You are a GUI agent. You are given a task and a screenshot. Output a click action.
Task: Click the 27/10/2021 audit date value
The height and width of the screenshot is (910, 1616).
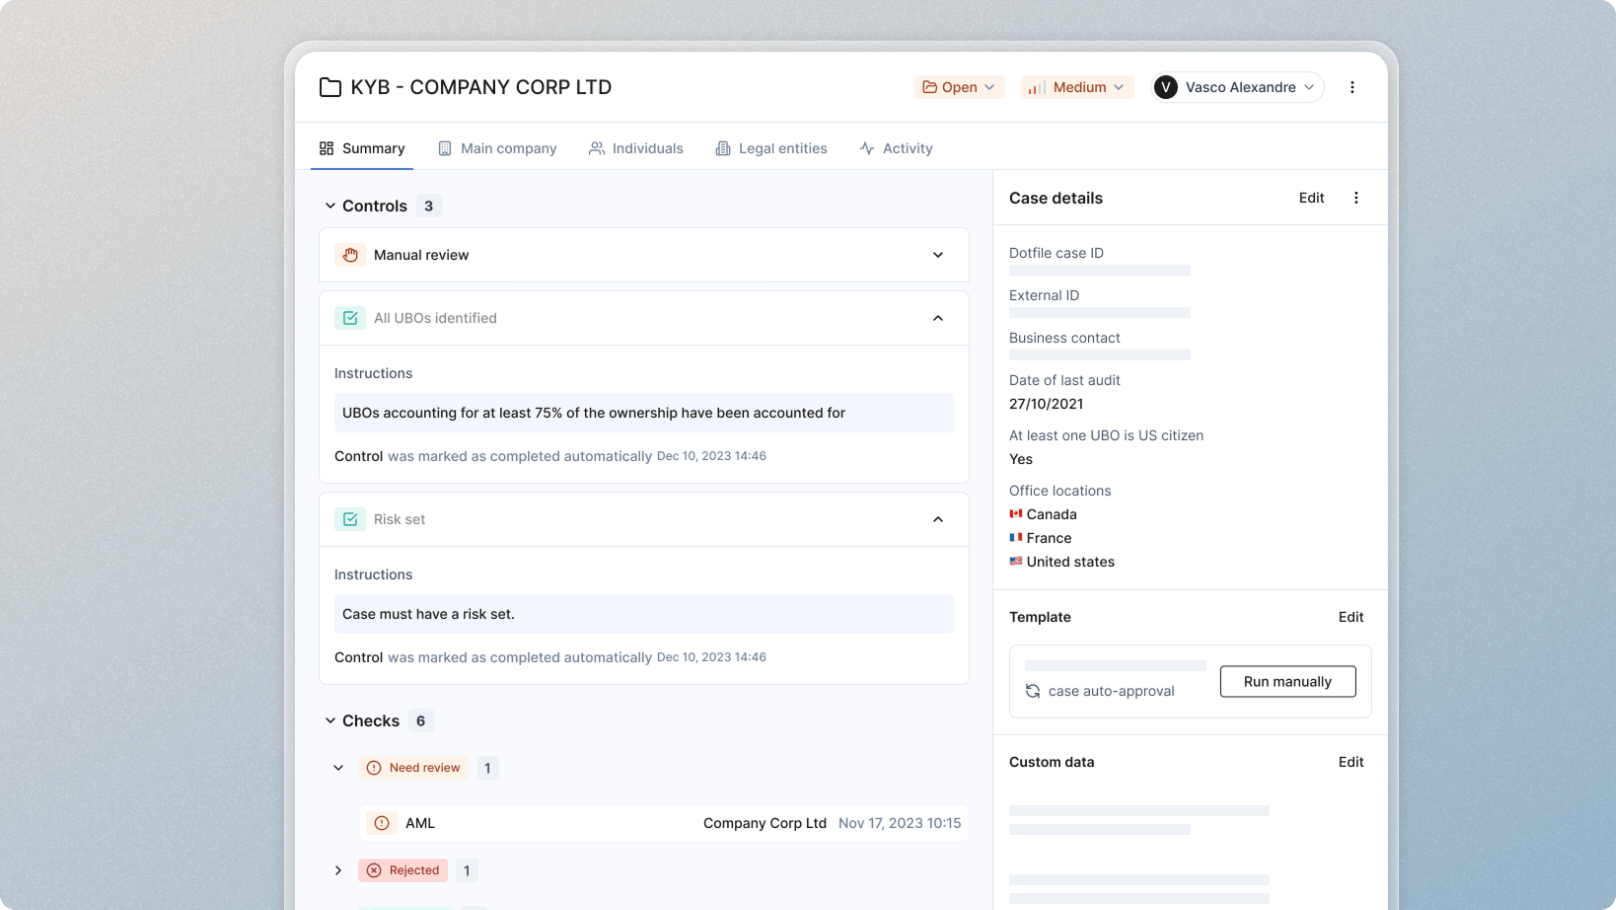[x=1046, y=404]
